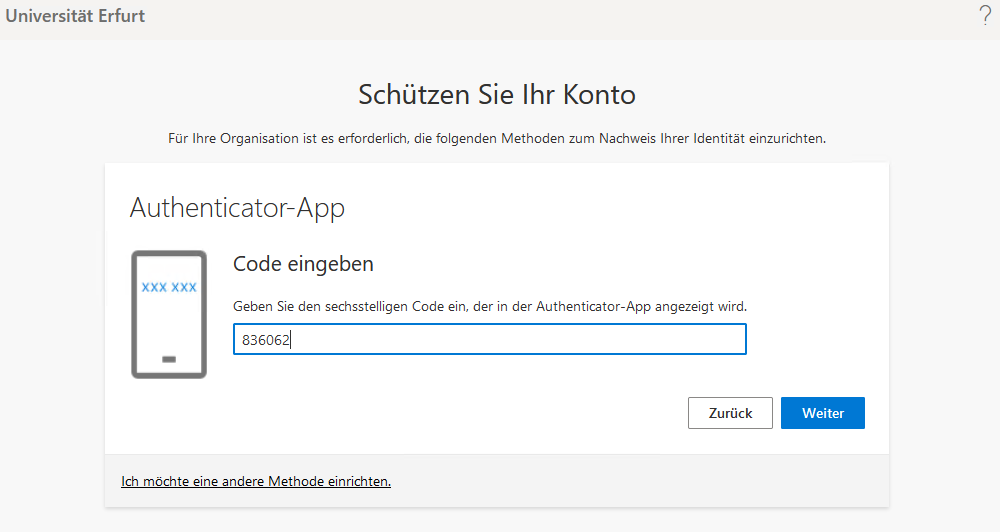The image size is (1000, 532).
Task: Click empty right end of code field
Action: pyautogui.click(x=700, y=340)
